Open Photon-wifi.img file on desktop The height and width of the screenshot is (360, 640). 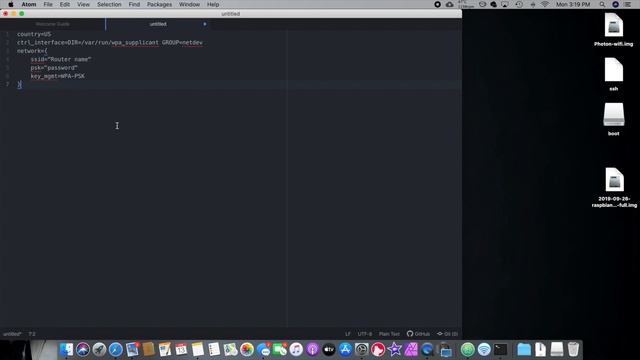(x=613, y=29)
